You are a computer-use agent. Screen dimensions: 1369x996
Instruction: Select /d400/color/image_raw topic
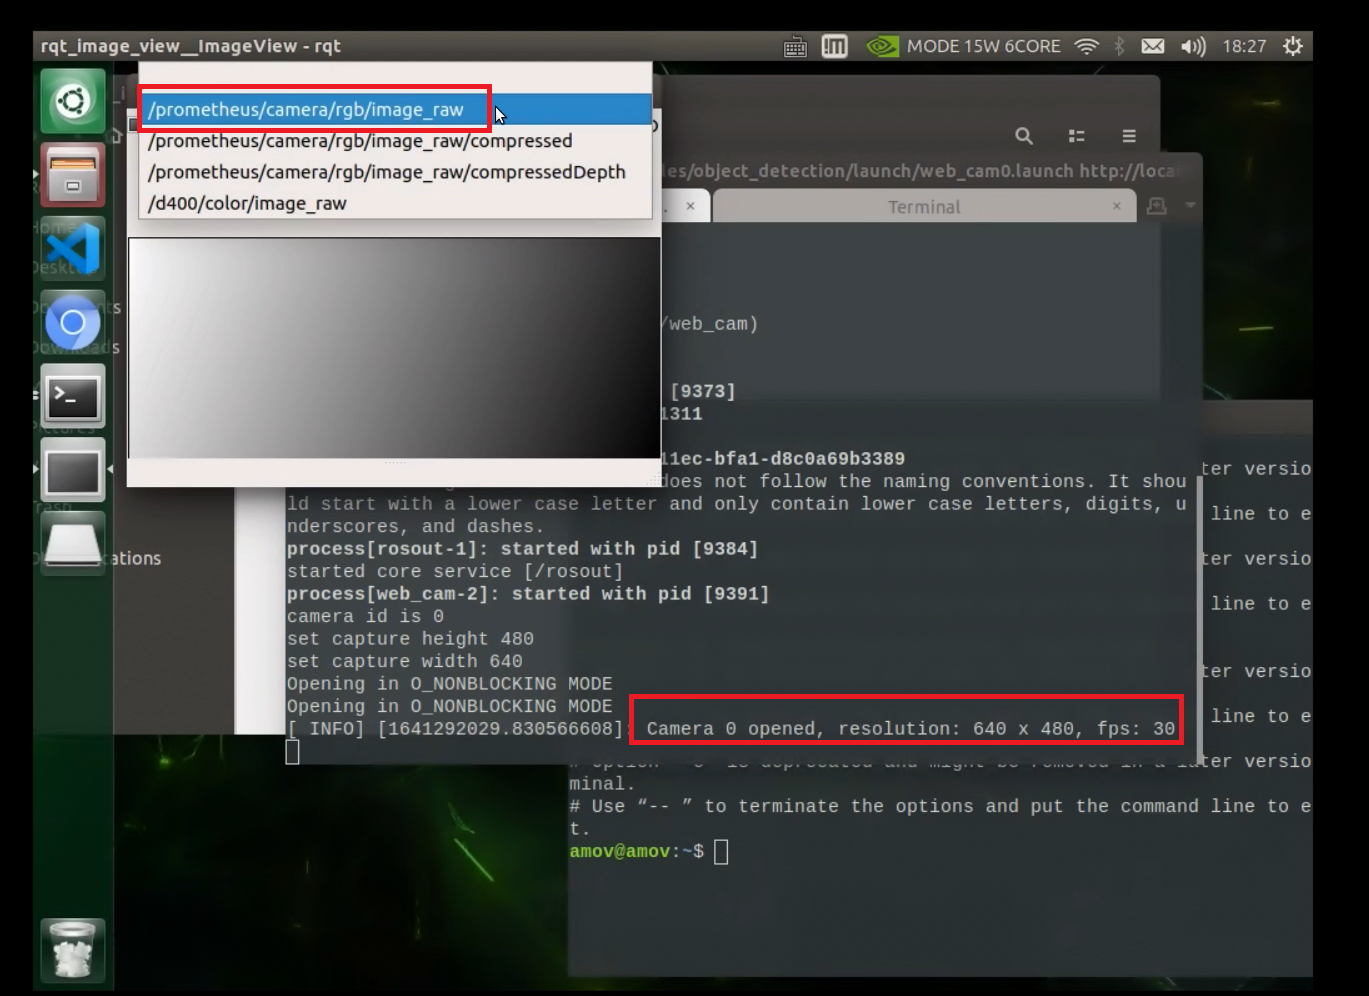tap(395, 203)
